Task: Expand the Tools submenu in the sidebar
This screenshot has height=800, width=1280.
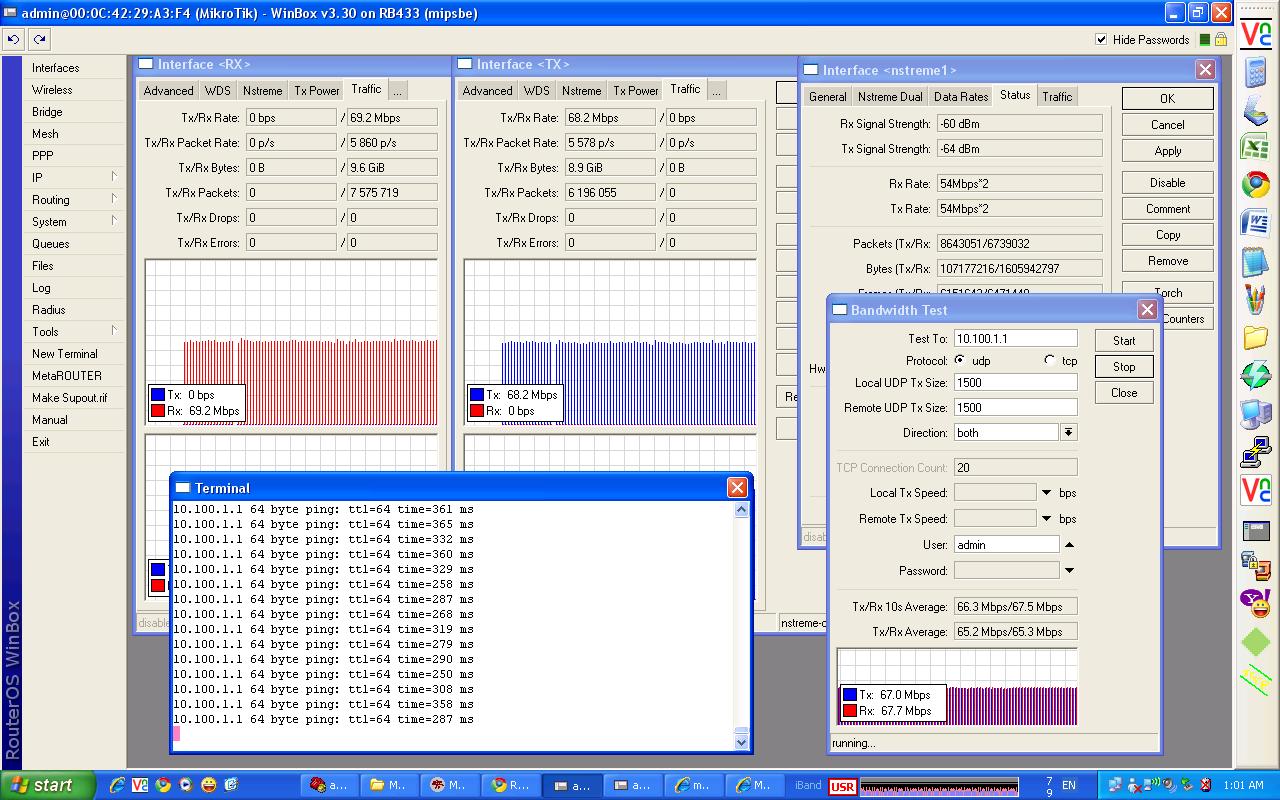Action: (x=114, y=331)
